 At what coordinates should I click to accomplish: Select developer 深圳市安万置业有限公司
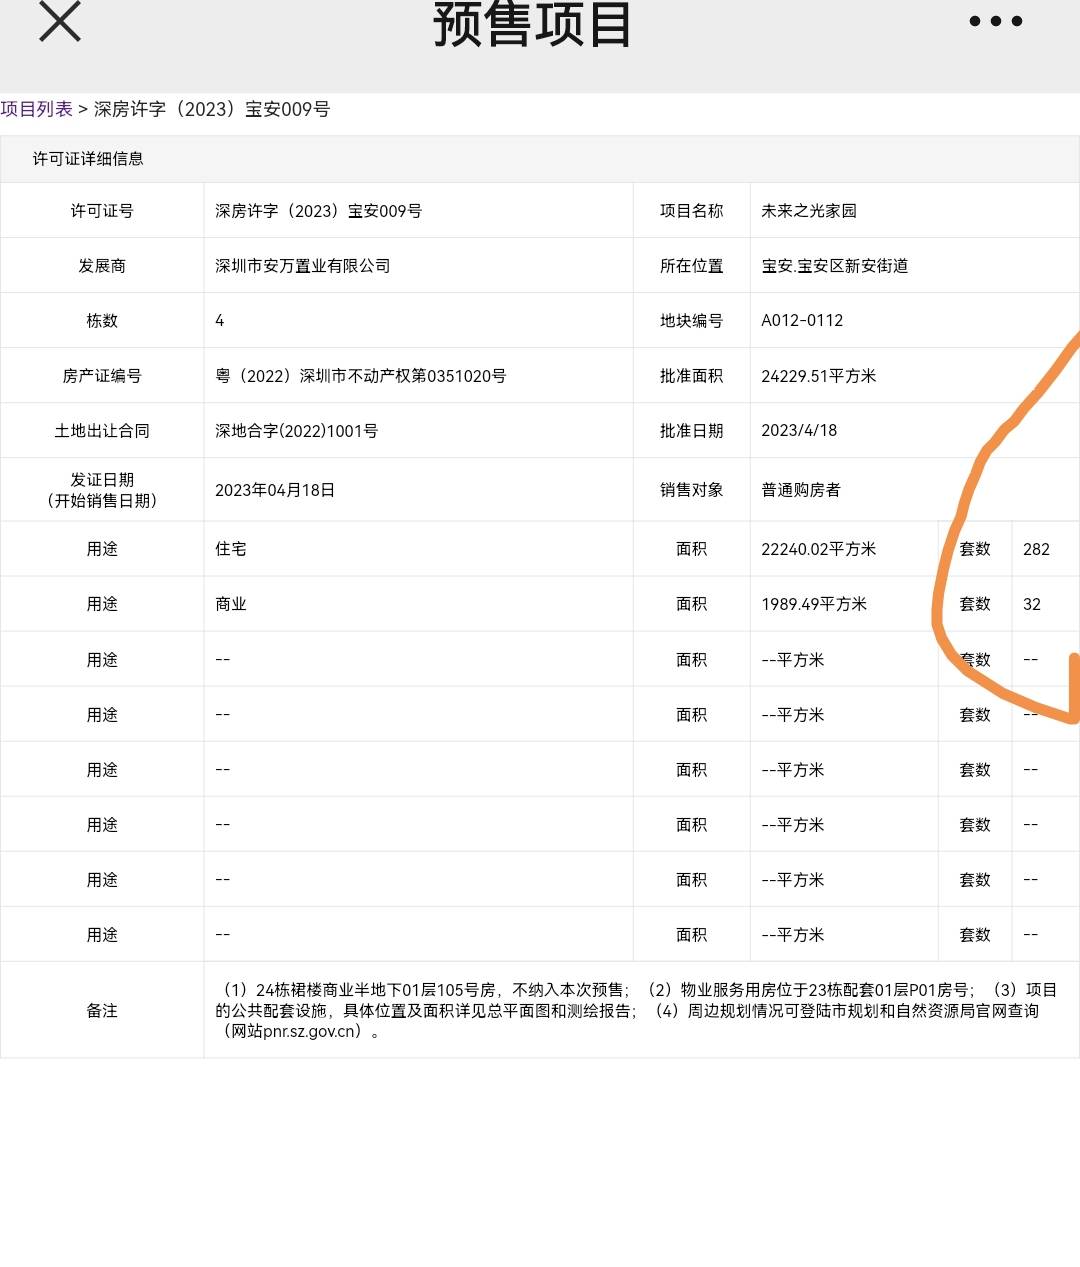pyautogui.click(x=303, y=266)
